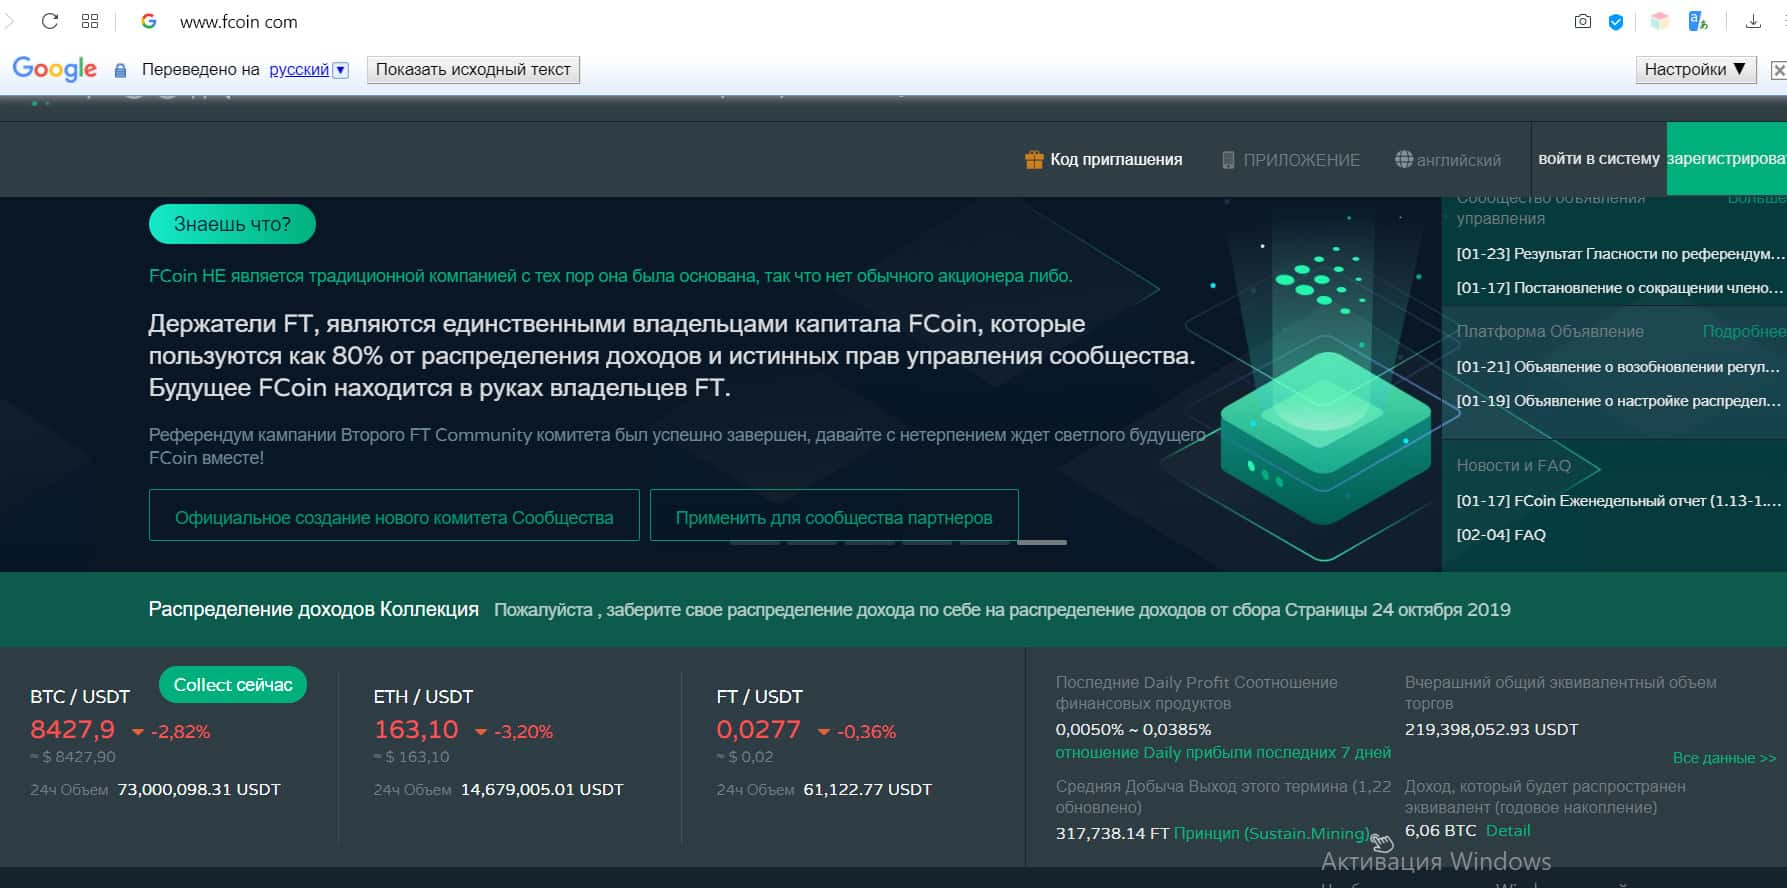Click the blue padlock in translate bar
The image size is (1787, 888).
(120, 70)
